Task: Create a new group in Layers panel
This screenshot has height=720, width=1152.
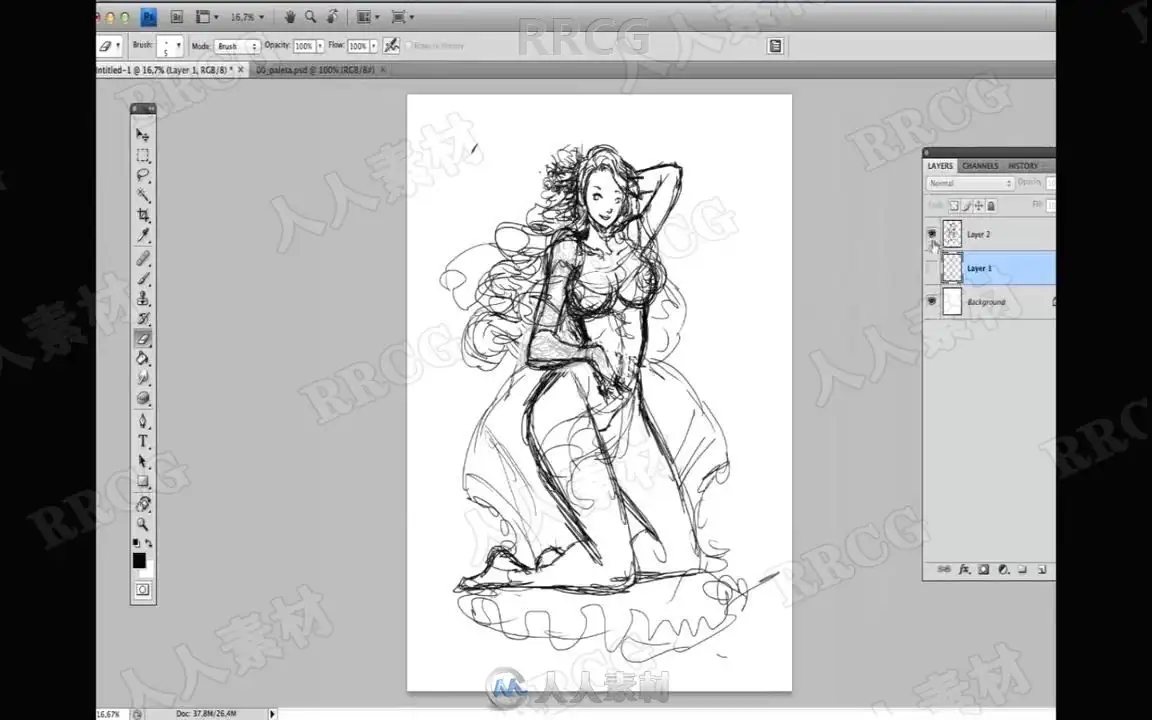Action: click(x=1022, y=569)
